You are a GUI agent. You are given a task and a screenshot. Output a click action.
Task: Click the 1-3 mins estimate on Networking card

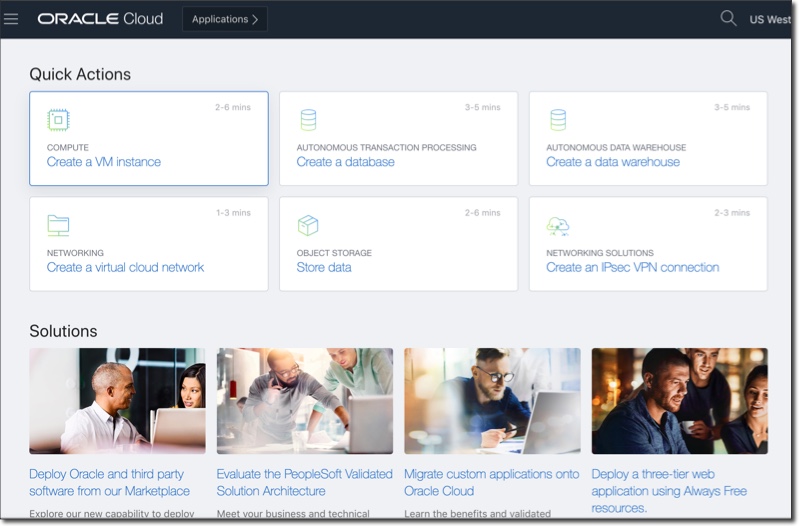(x=233, y=213)
